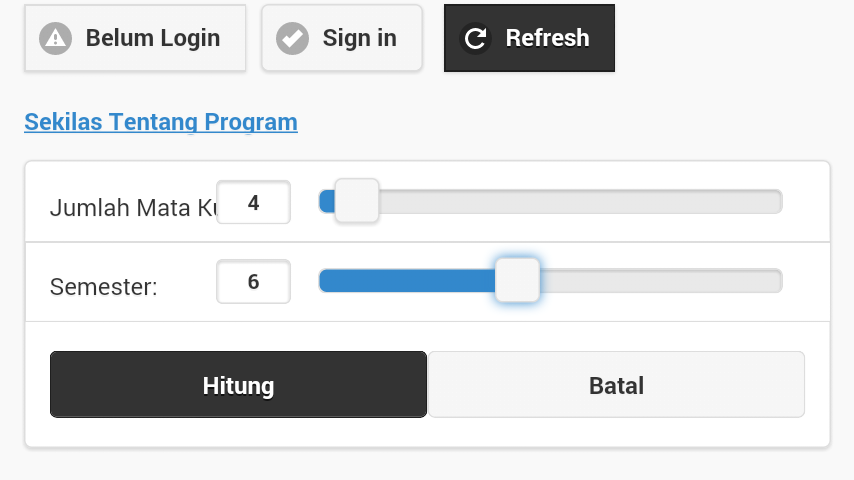Click the gray unfilled Jumlah Mata Kuliah track

[581, 202]
